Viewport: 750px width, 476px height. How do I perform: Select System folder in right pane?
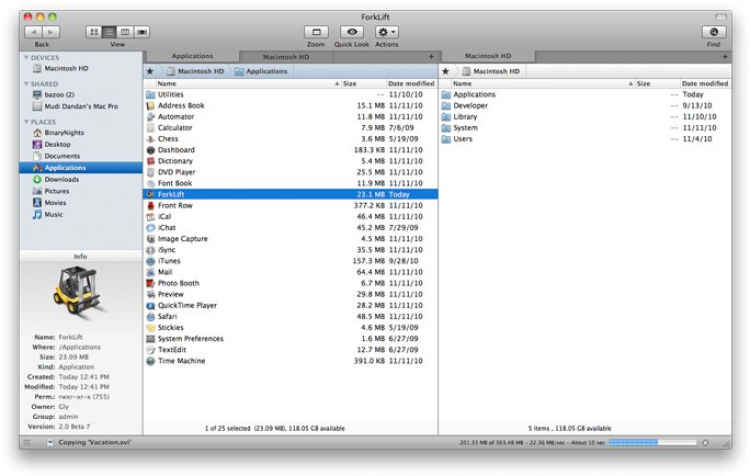585,128
